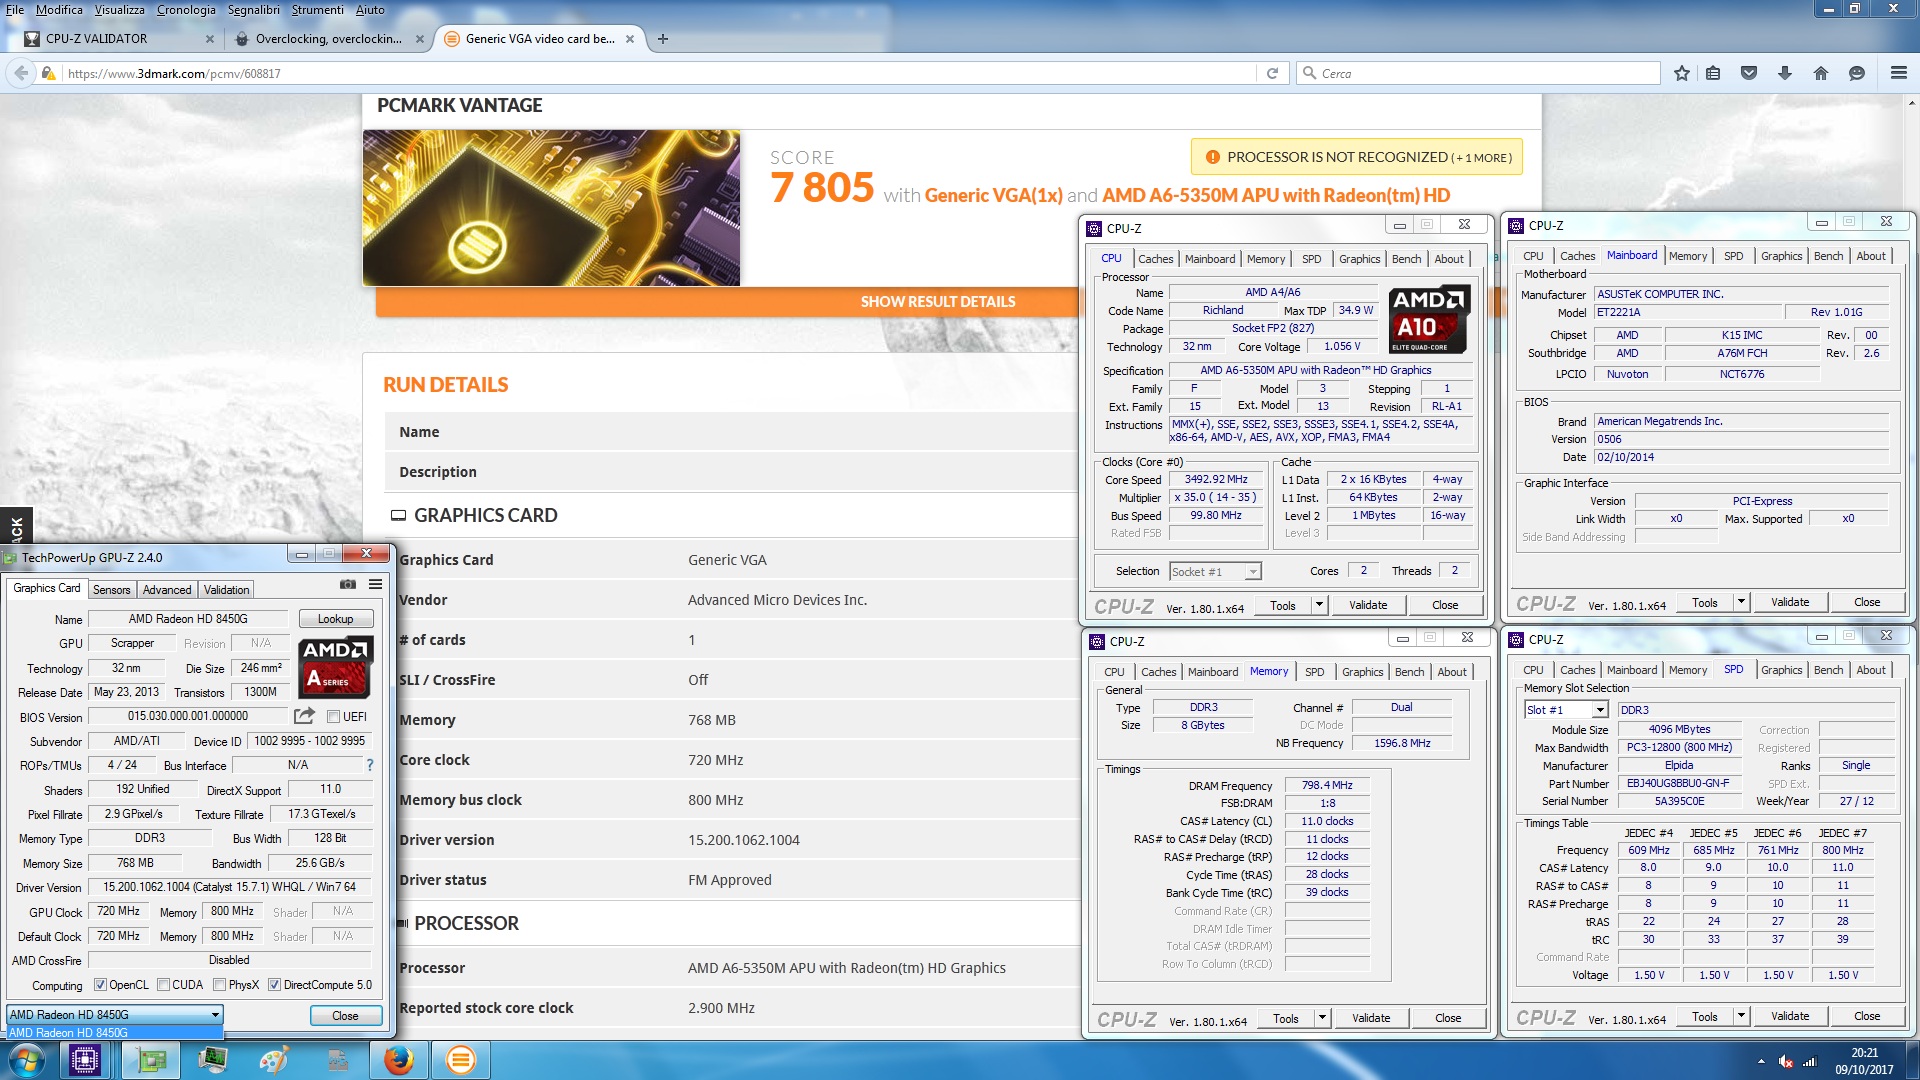Click the +1 MORE warning banner
This screenshot has width=1920, height=1080.
(1356, 157)
